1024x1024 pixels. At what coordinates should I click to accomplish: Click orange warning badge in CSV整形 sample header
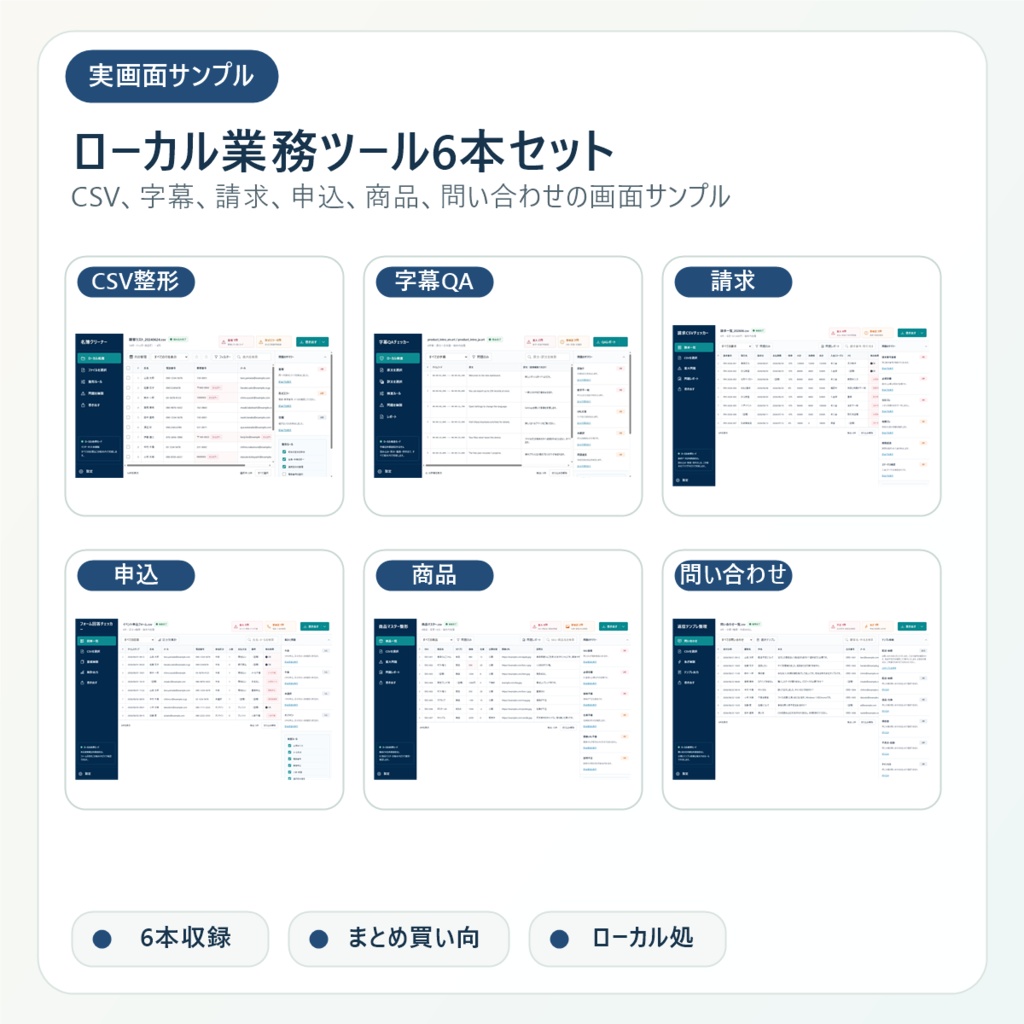pyautogui.click(x=274, y=342)
